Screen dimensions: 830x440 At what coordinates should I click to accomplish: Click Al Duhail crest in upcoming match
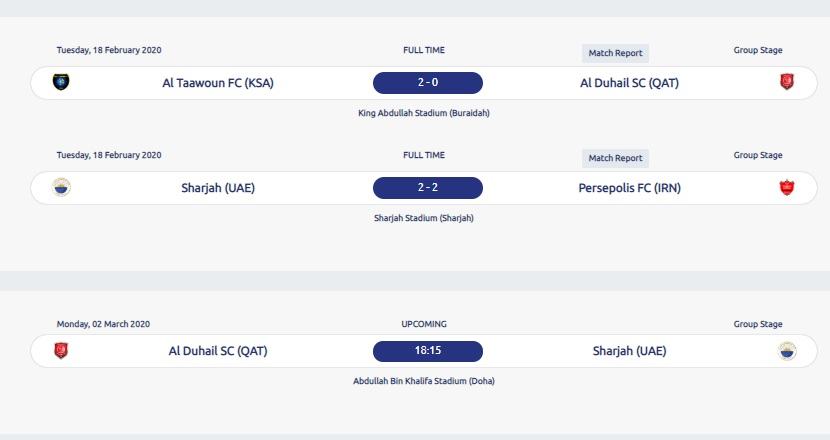(61, 351)
